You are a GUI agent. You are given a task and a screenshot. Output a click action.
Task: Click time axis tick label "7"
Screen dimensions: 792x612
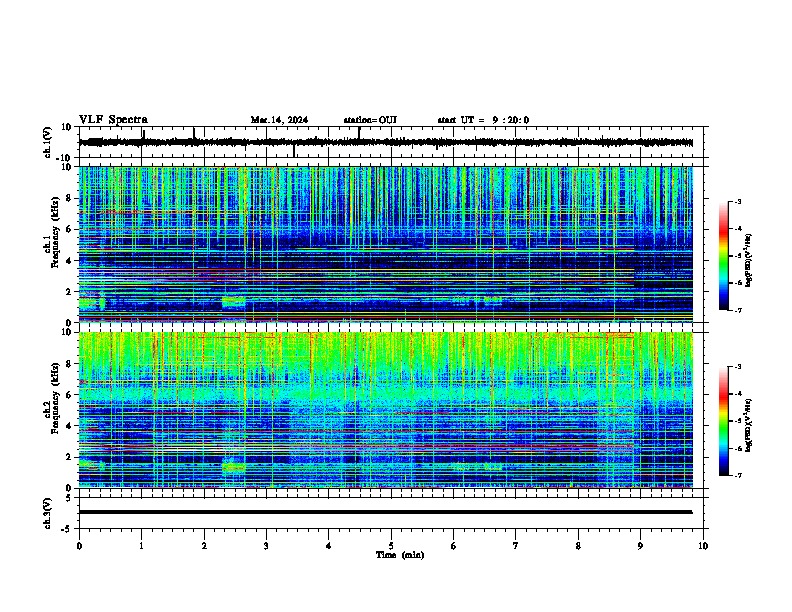(x=516, y=546)
